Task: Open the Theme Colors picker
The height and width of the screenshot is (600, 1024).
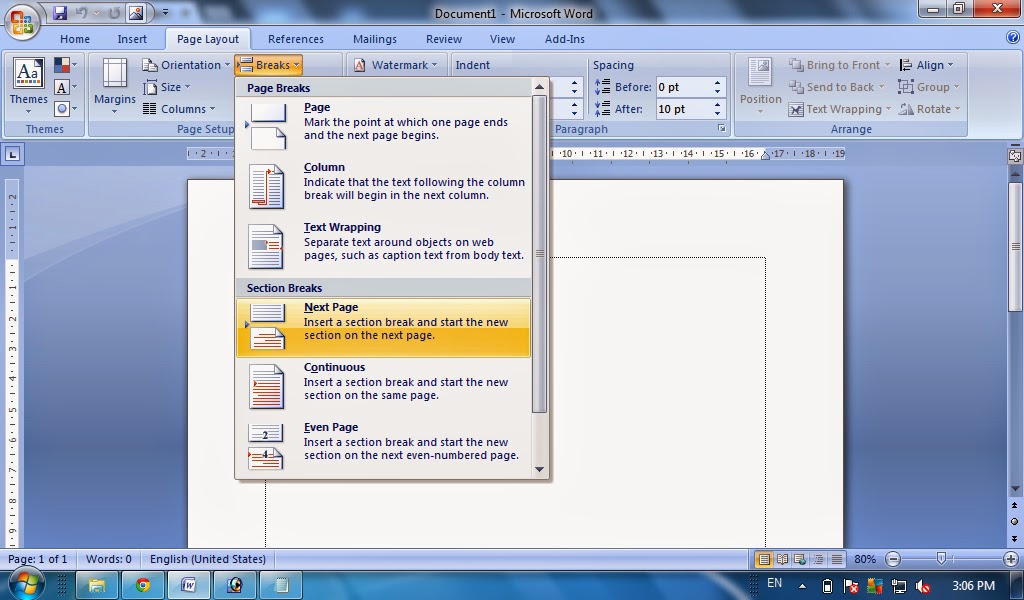Action: (63, 66)
